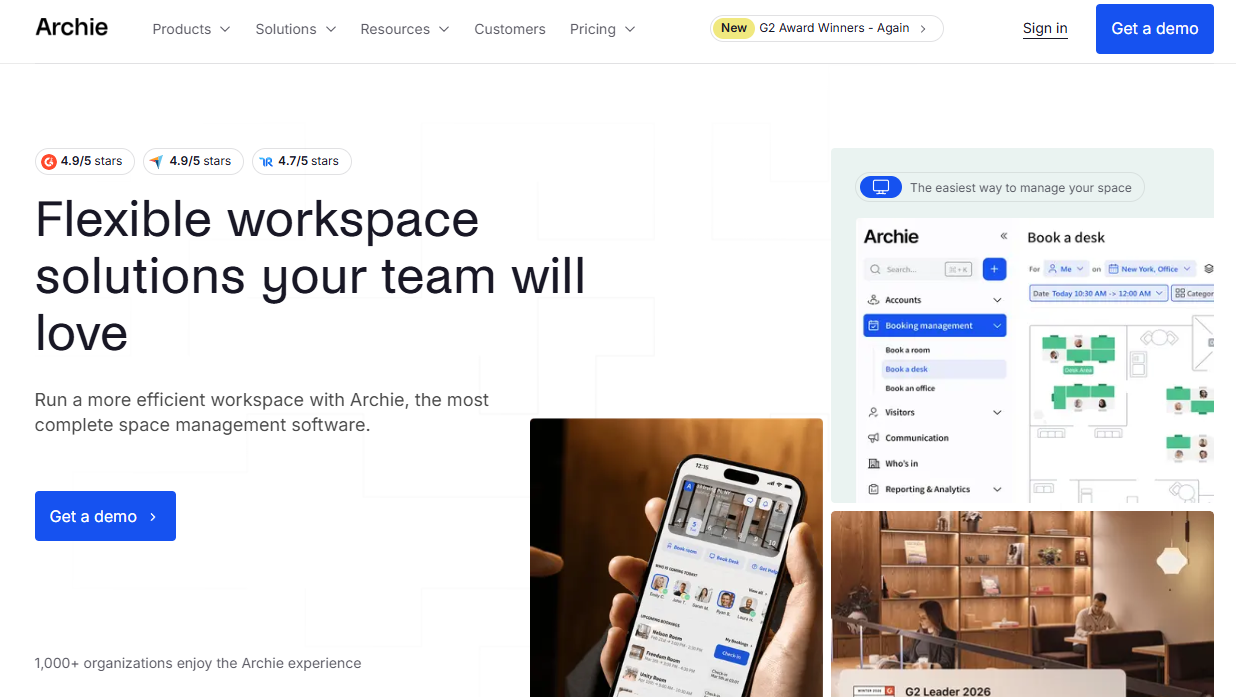The width and height of the screenshot is (1236, 697).
Task: Expand the Resources dropdown menu
Action: pos(405,29)
